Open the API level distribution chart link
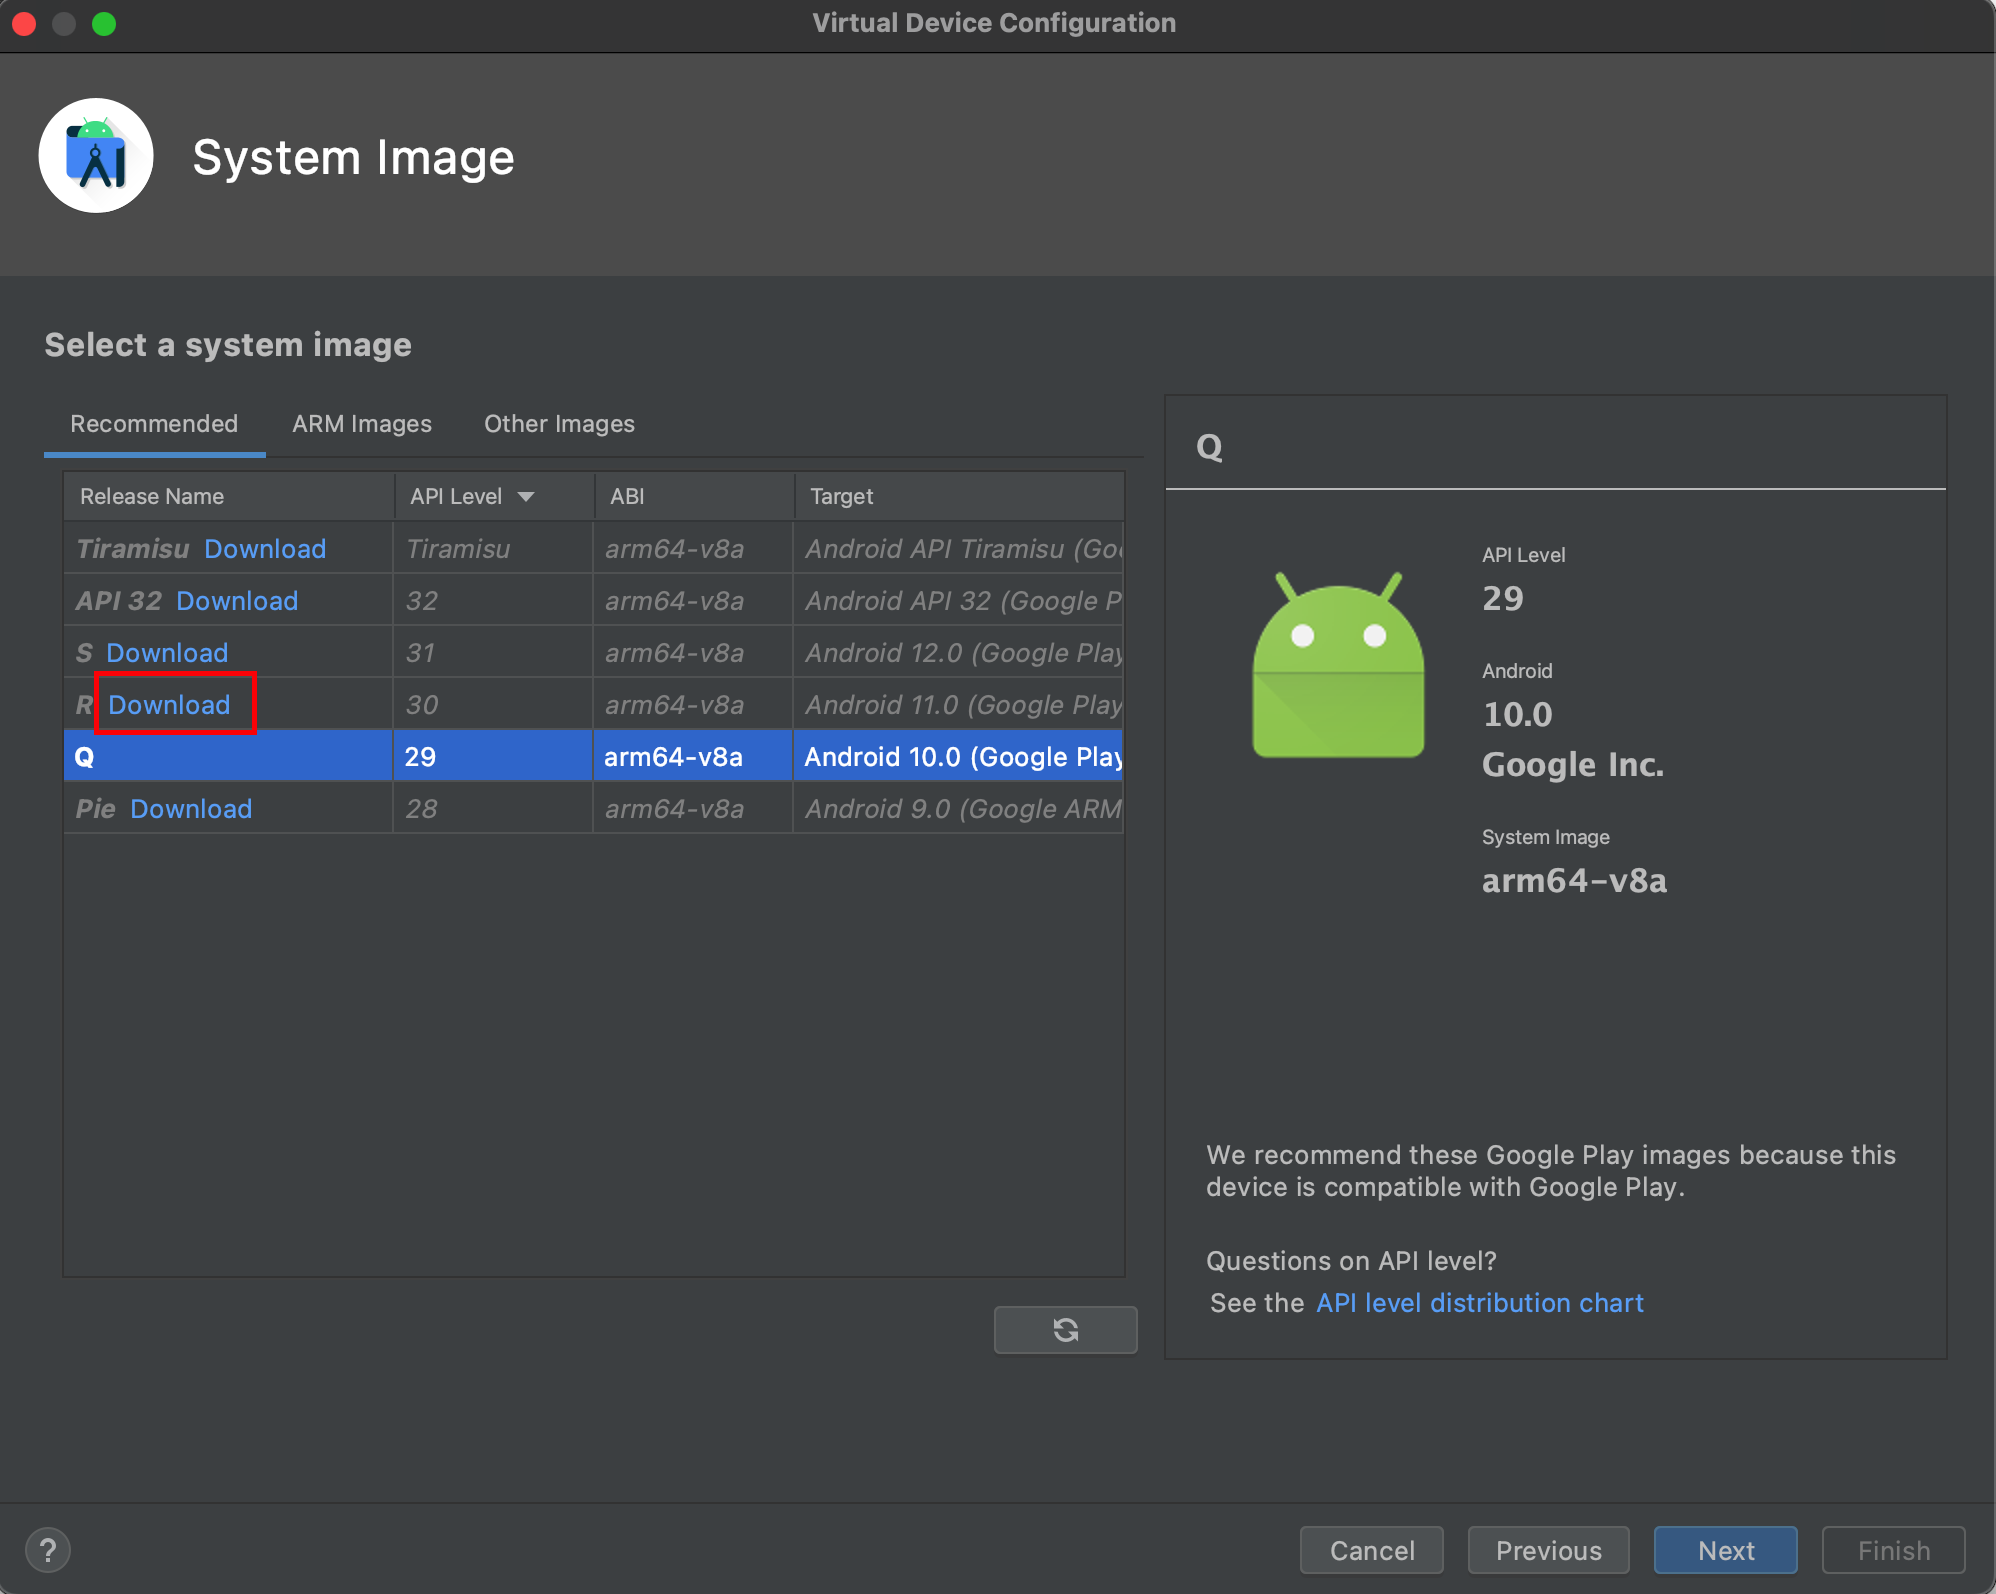The height and width of the screenshot is (1594, 1996). coord(1479,1303)
